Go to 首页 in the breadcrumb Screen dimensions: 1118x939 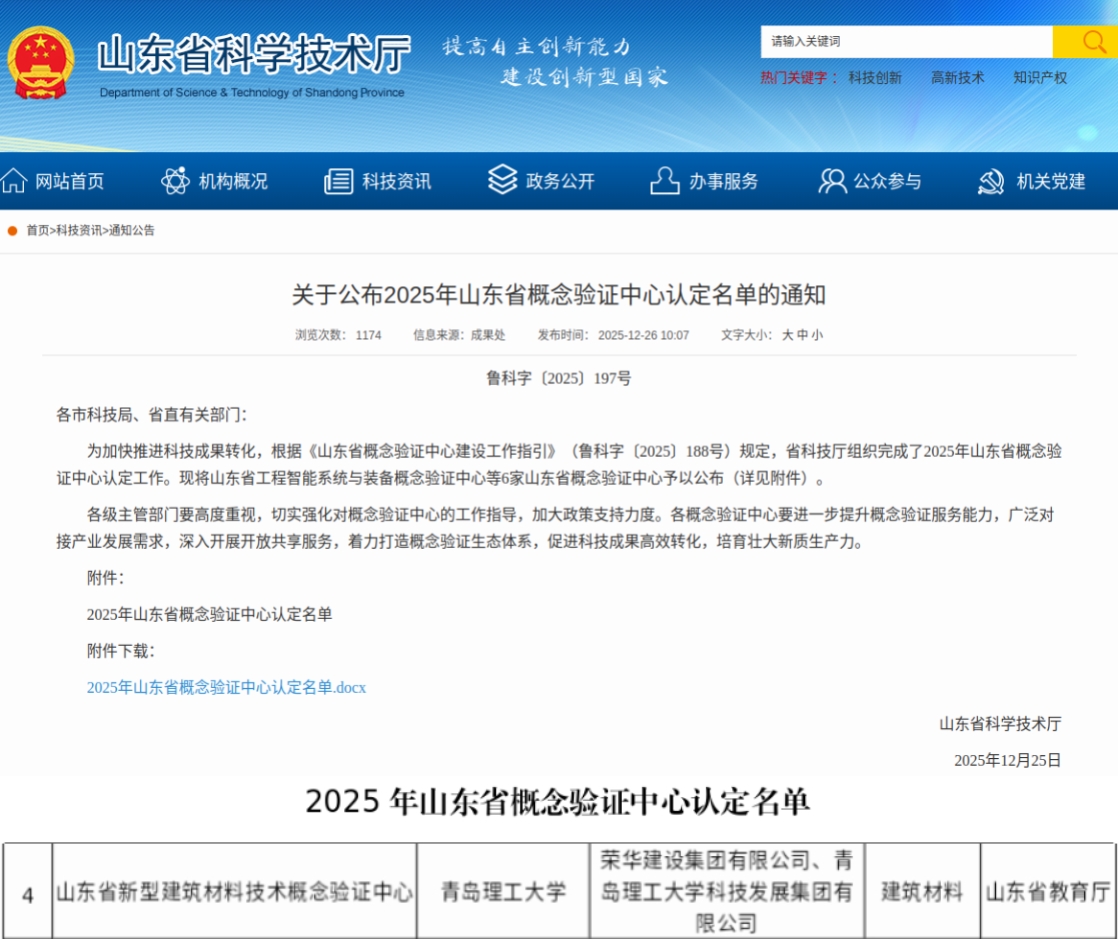37,231
